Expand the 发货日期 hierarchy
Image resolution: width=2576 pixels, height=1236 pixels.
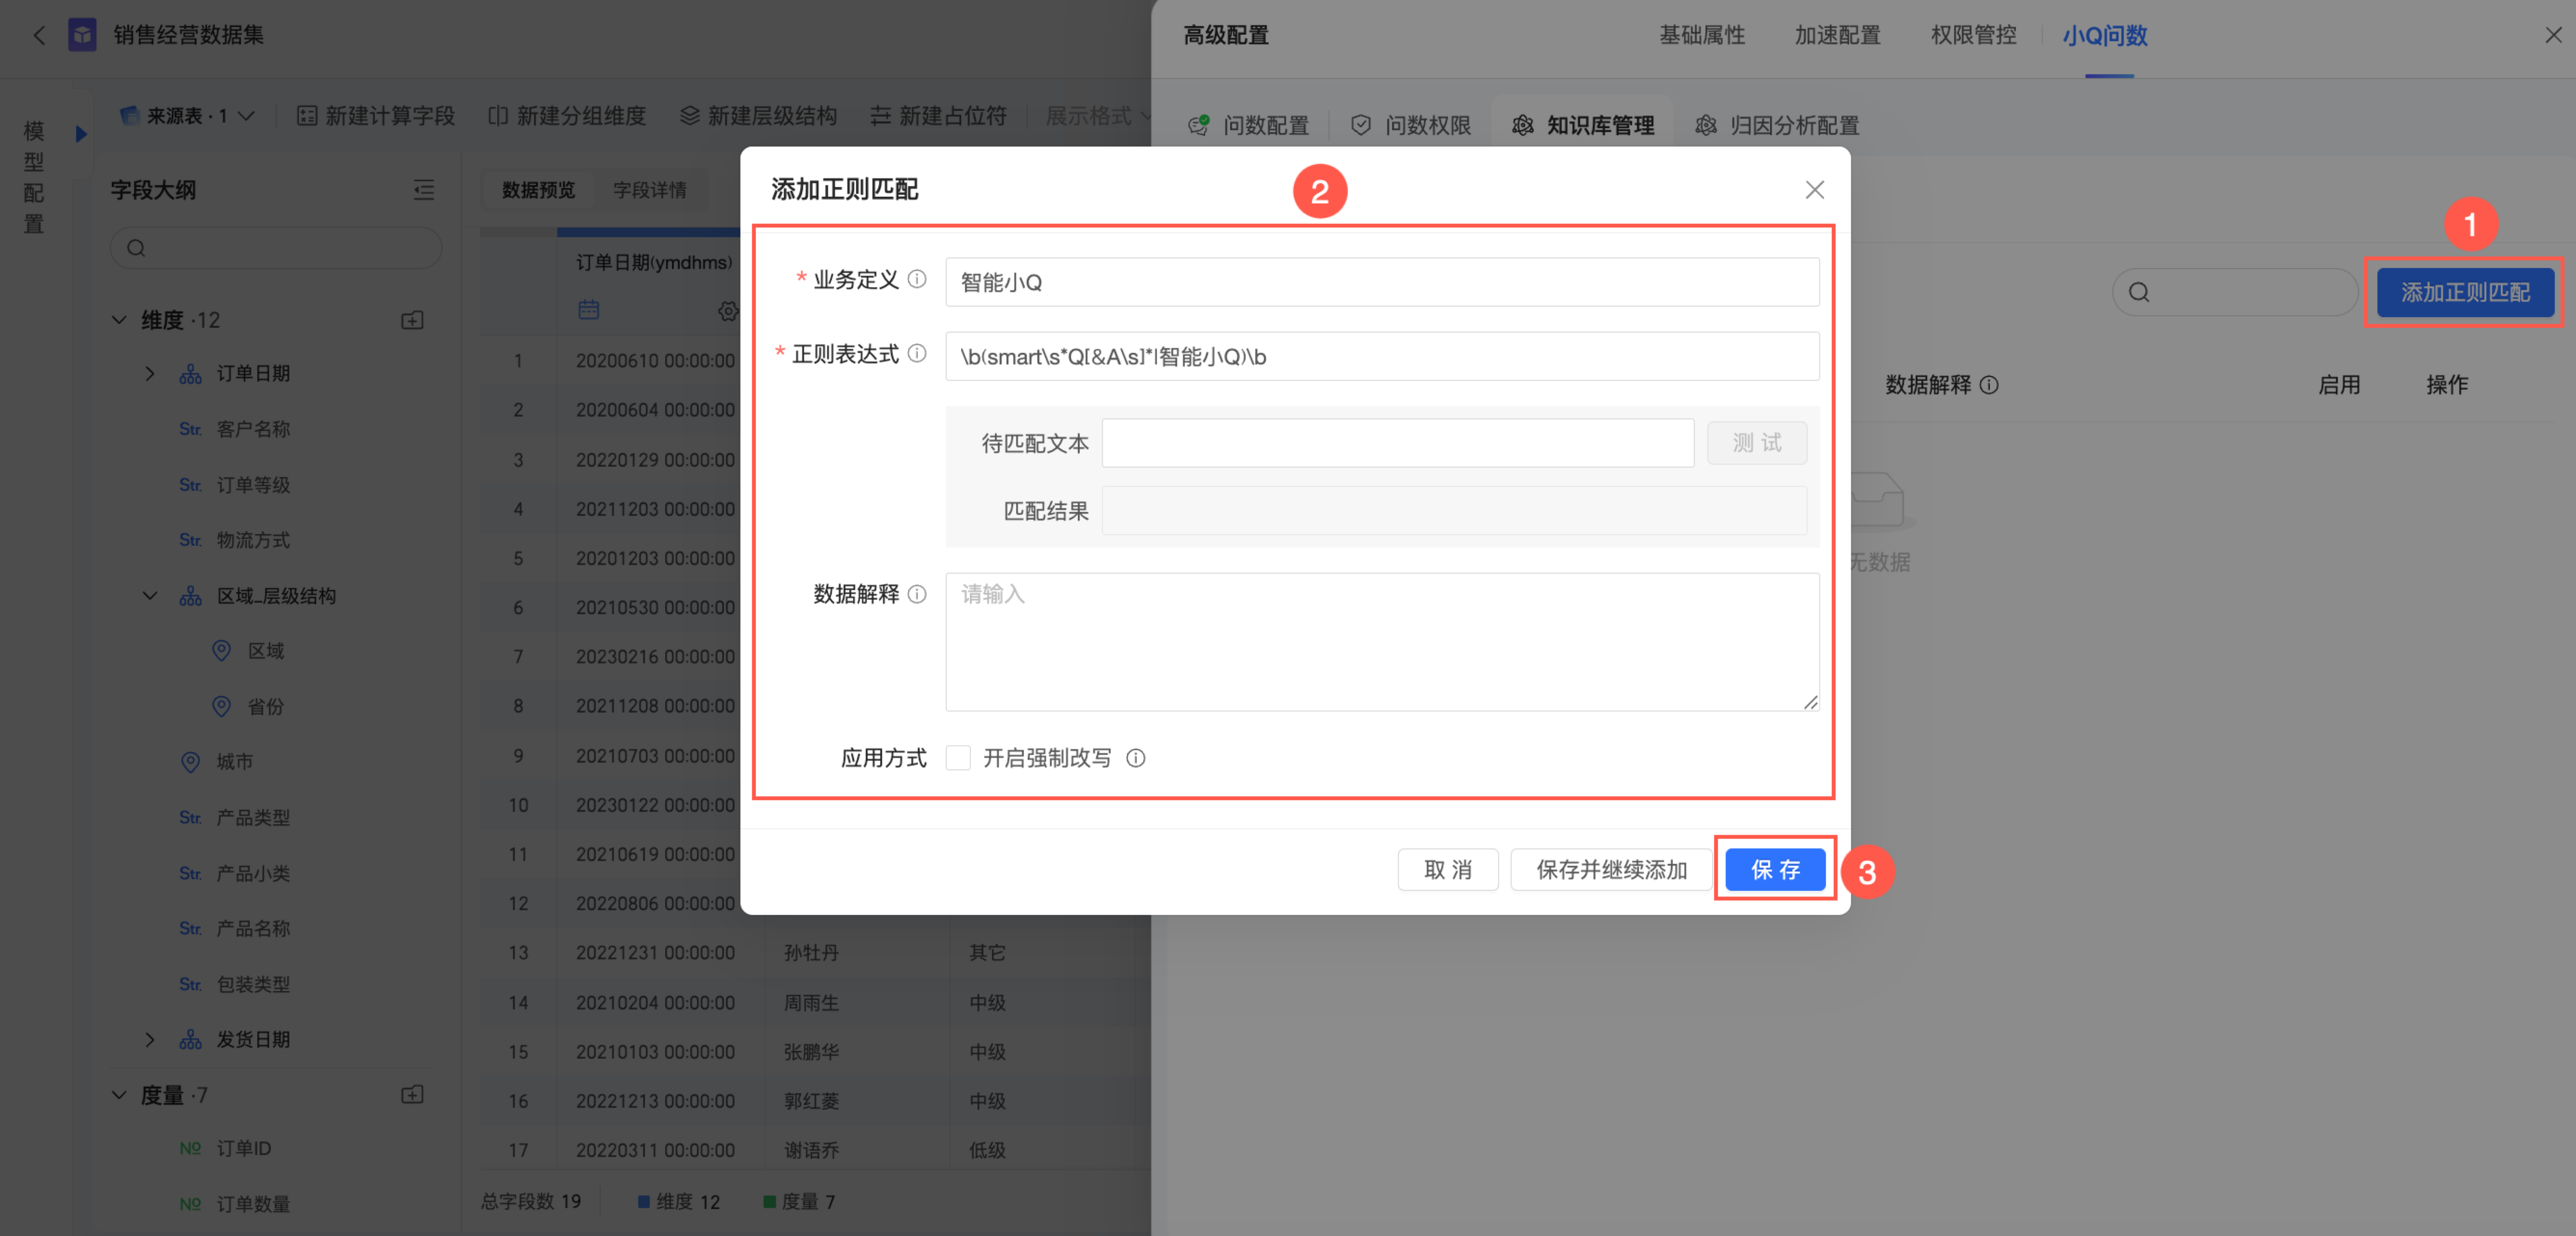[x=149, y=1040]
